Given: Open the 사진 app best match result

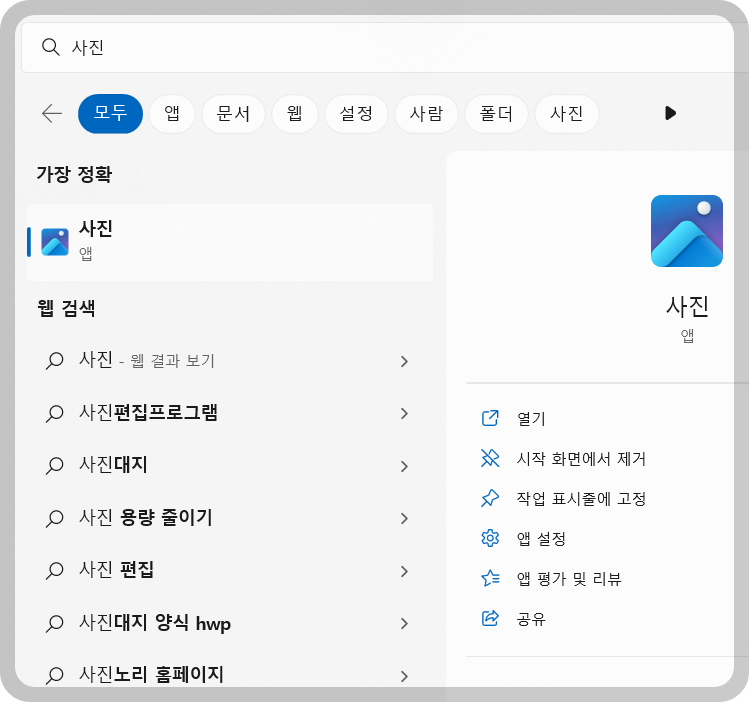Looking at the screenshot, I should pos(230,242).
